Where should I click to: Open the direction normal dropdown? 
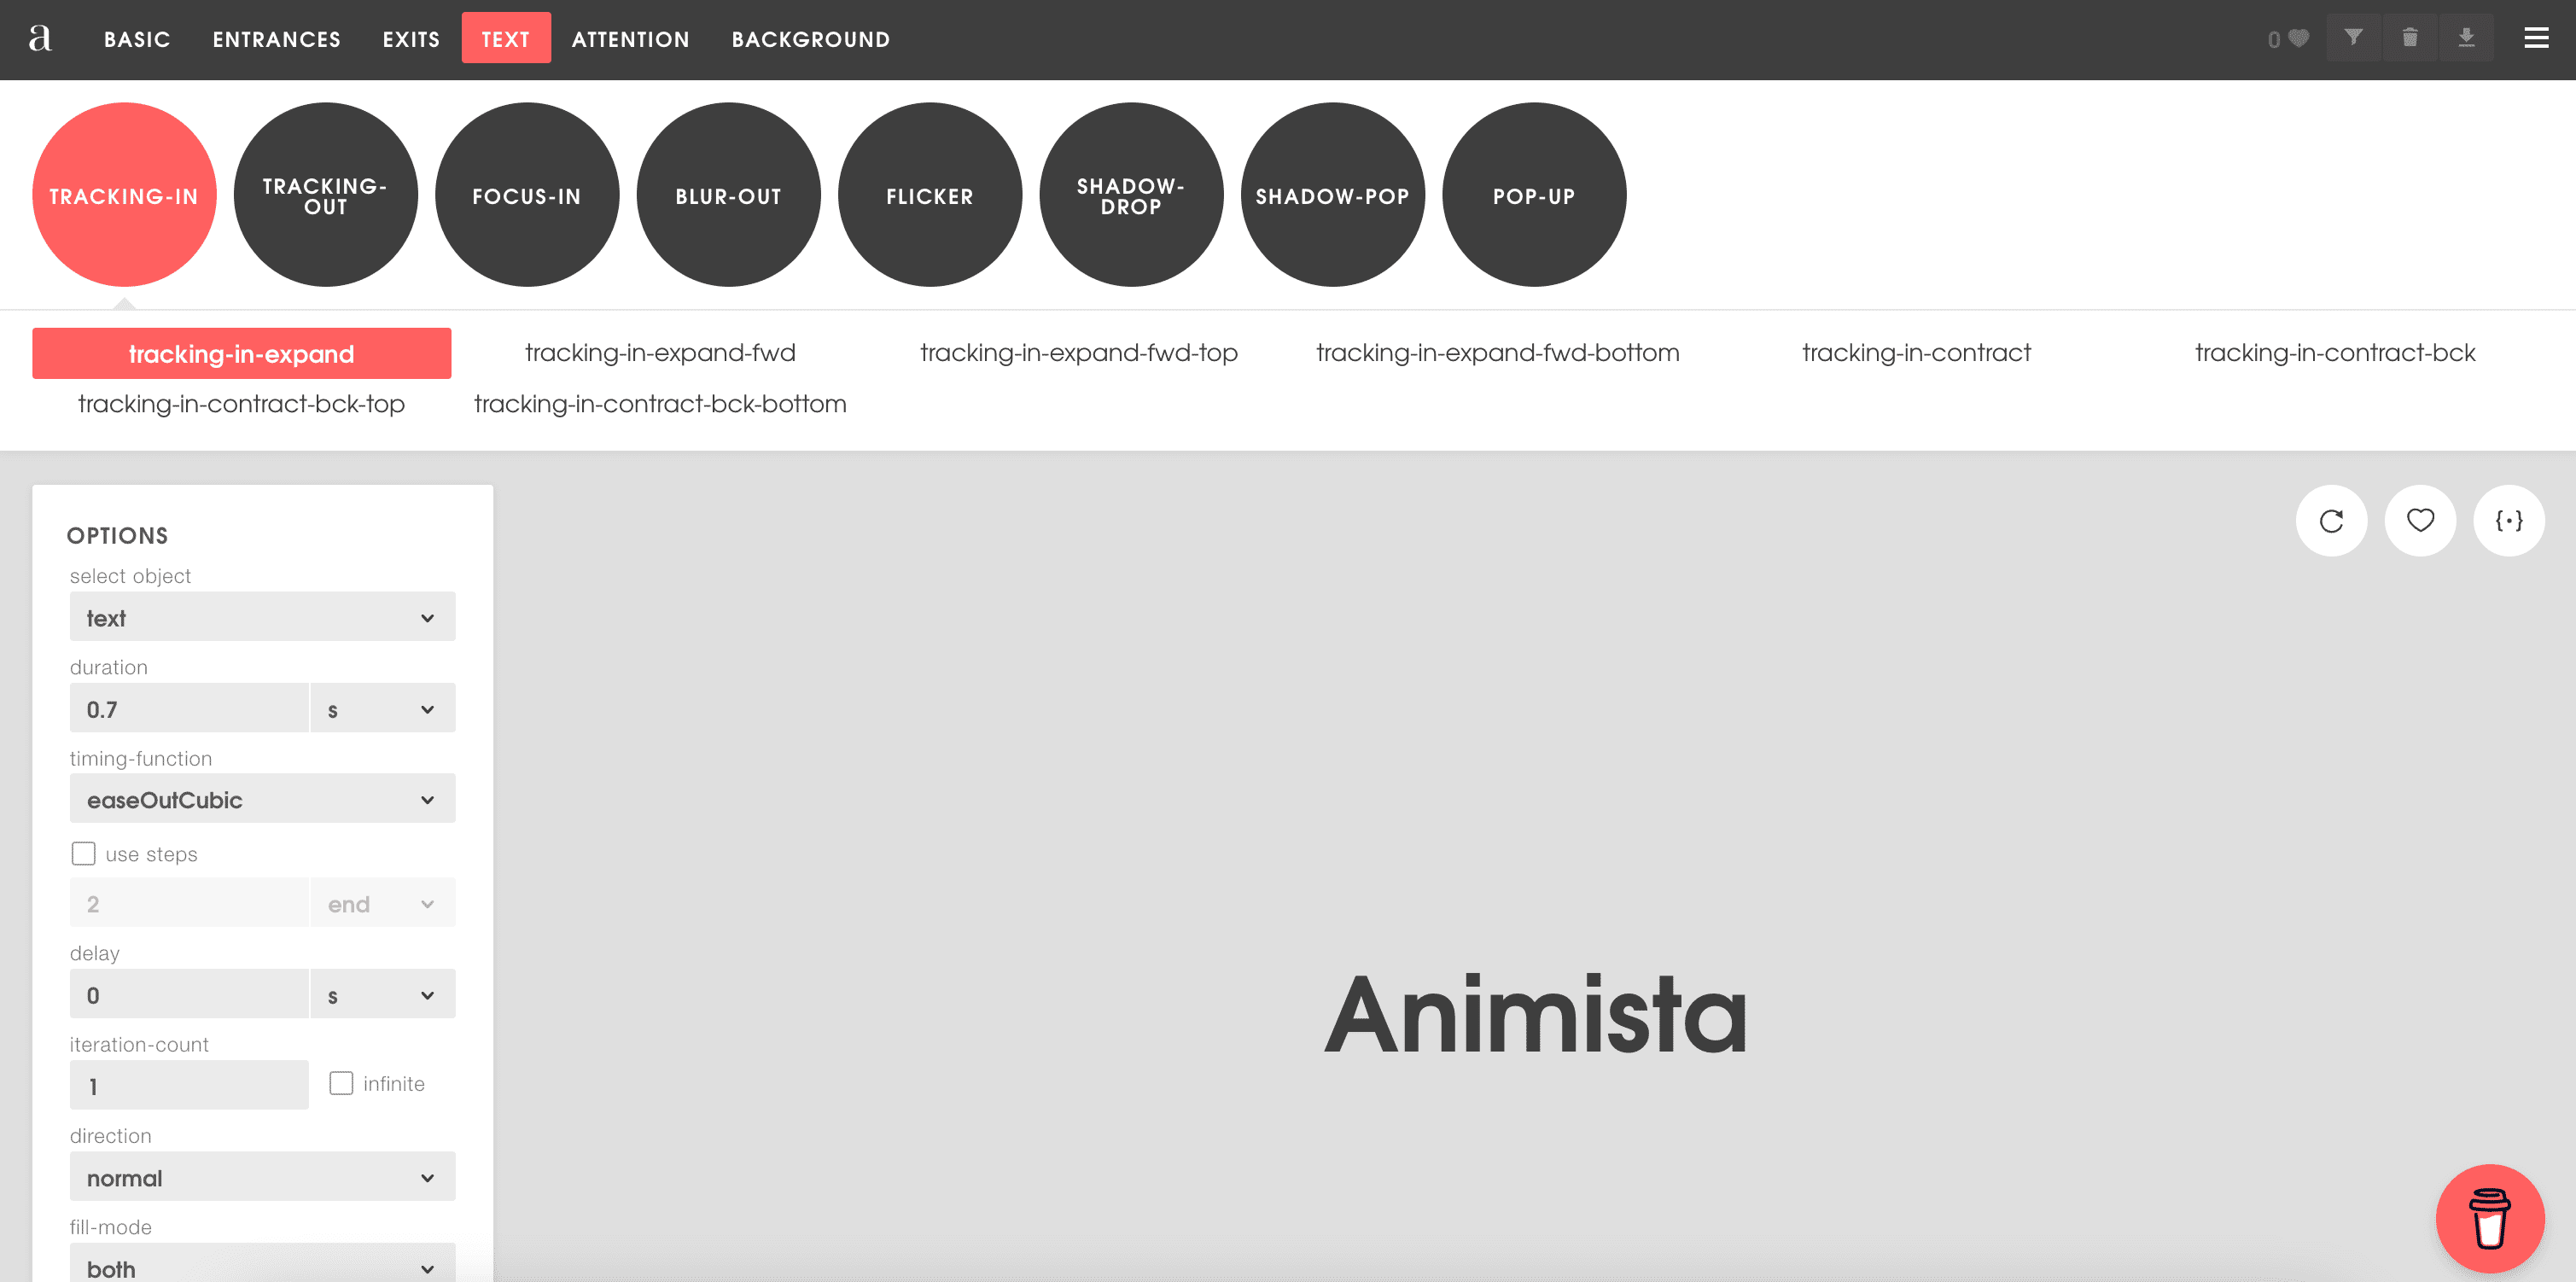pyautogui.click(x=262, y=1177)
